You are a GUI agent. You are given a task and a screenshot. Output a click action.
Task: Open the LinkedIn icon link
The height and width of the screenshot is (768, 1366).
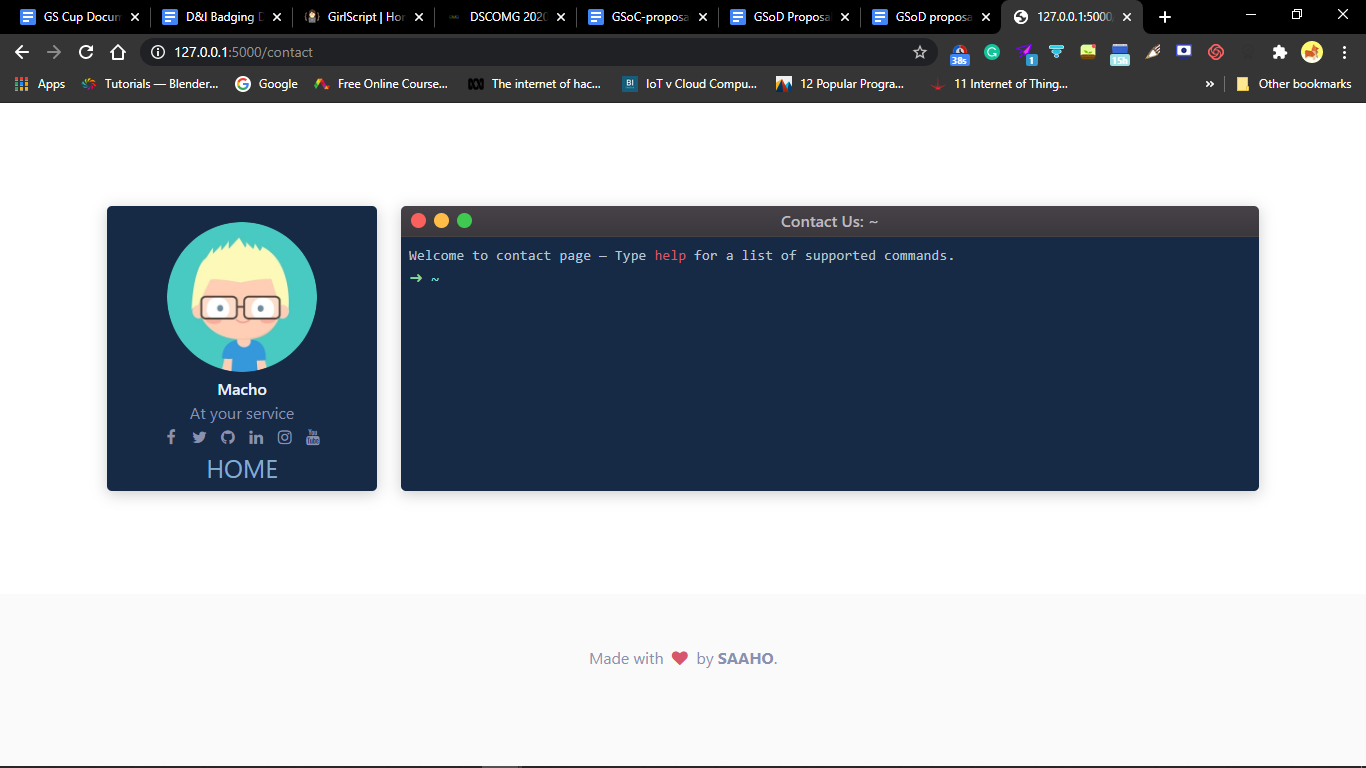coord(256,437)
